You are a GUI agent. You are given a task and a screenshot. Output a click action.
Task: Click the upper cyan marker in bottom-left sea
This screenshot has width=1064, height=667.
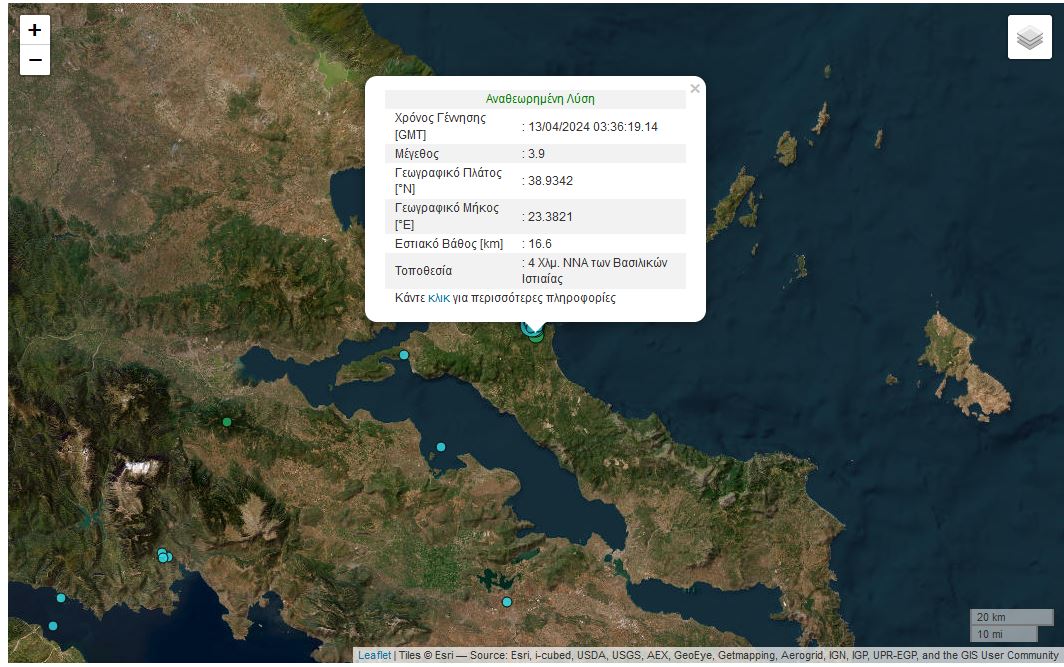[x=61, y=598]
